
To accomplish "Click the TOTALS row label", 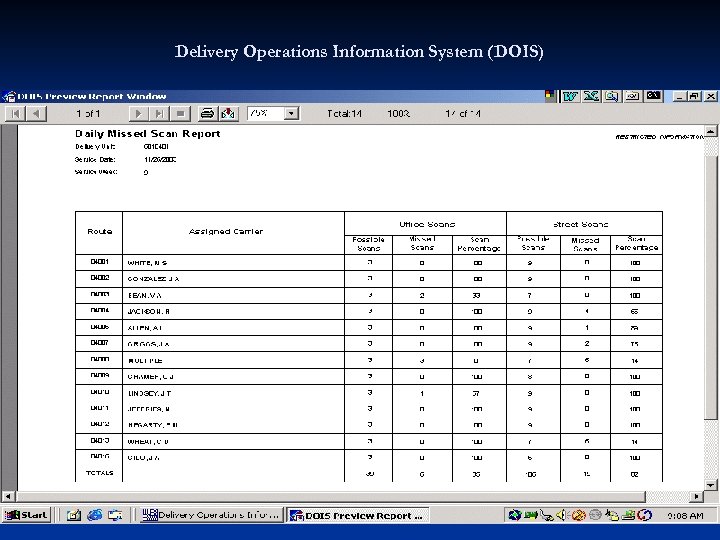I will click(x=100, y=473).
